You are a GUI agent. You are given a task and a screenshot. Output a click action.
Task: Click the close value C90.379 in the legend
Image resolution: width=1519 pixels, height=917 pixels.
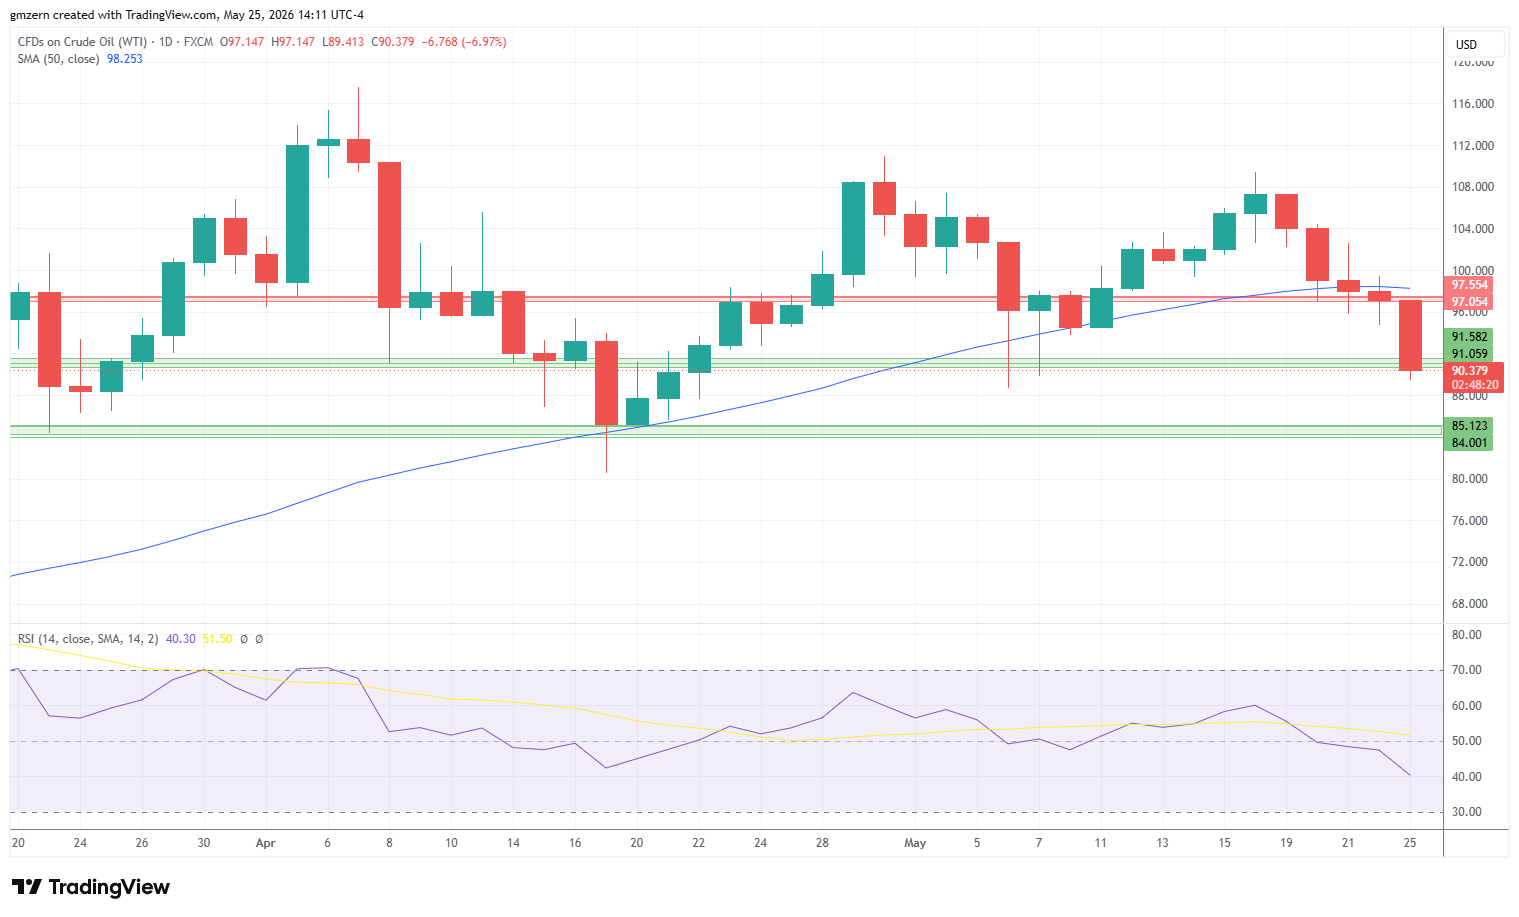[x=393, y=42]
